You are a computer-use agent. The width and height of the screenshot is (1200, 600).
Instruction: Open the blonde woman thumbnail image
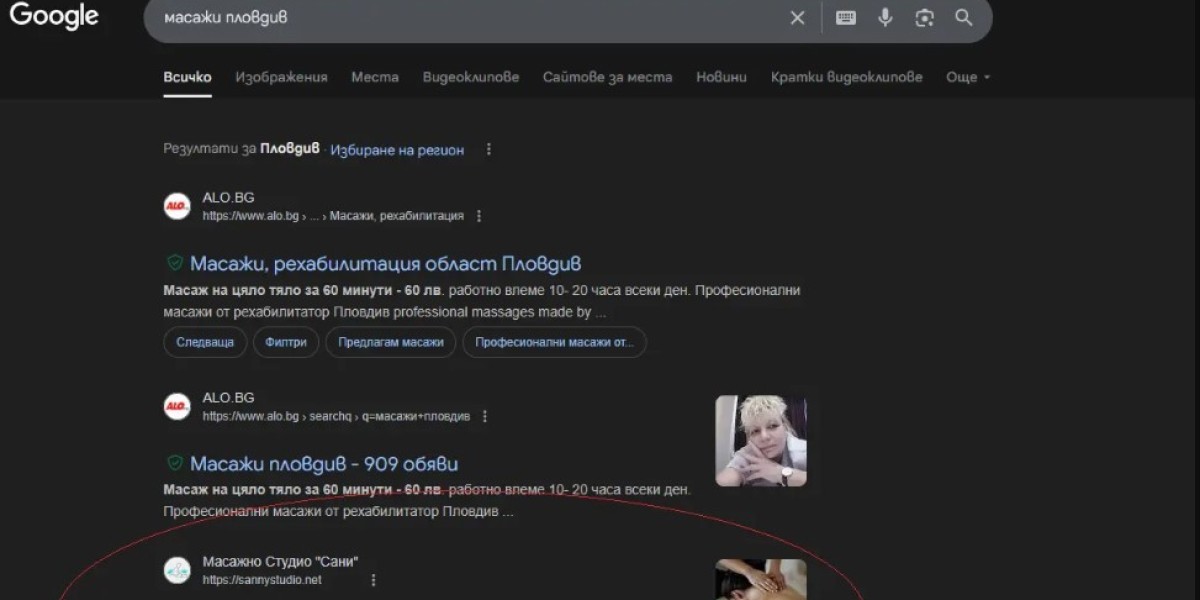[x=761, y=441]
